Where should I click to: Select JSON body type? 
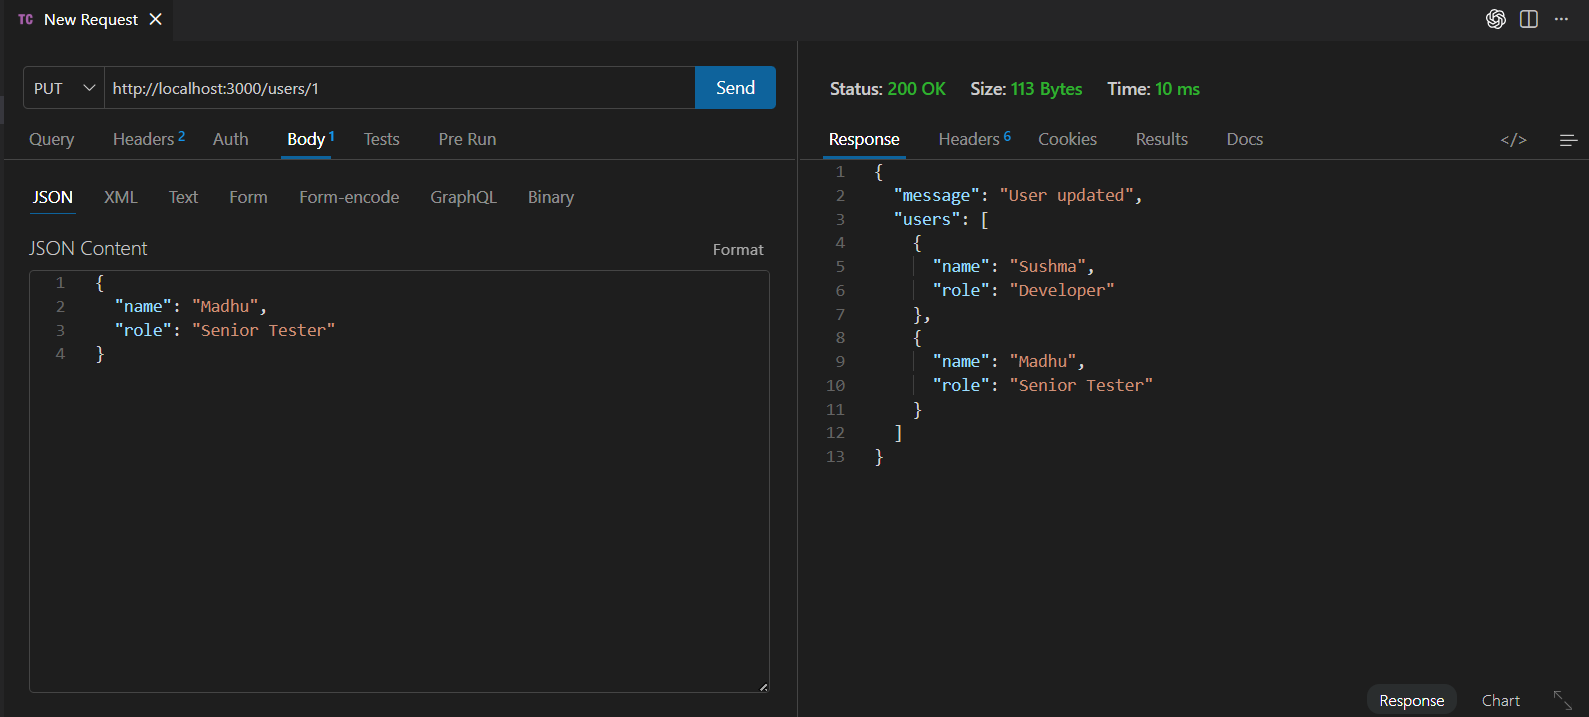pyautogui.click(x=53, y=197)
